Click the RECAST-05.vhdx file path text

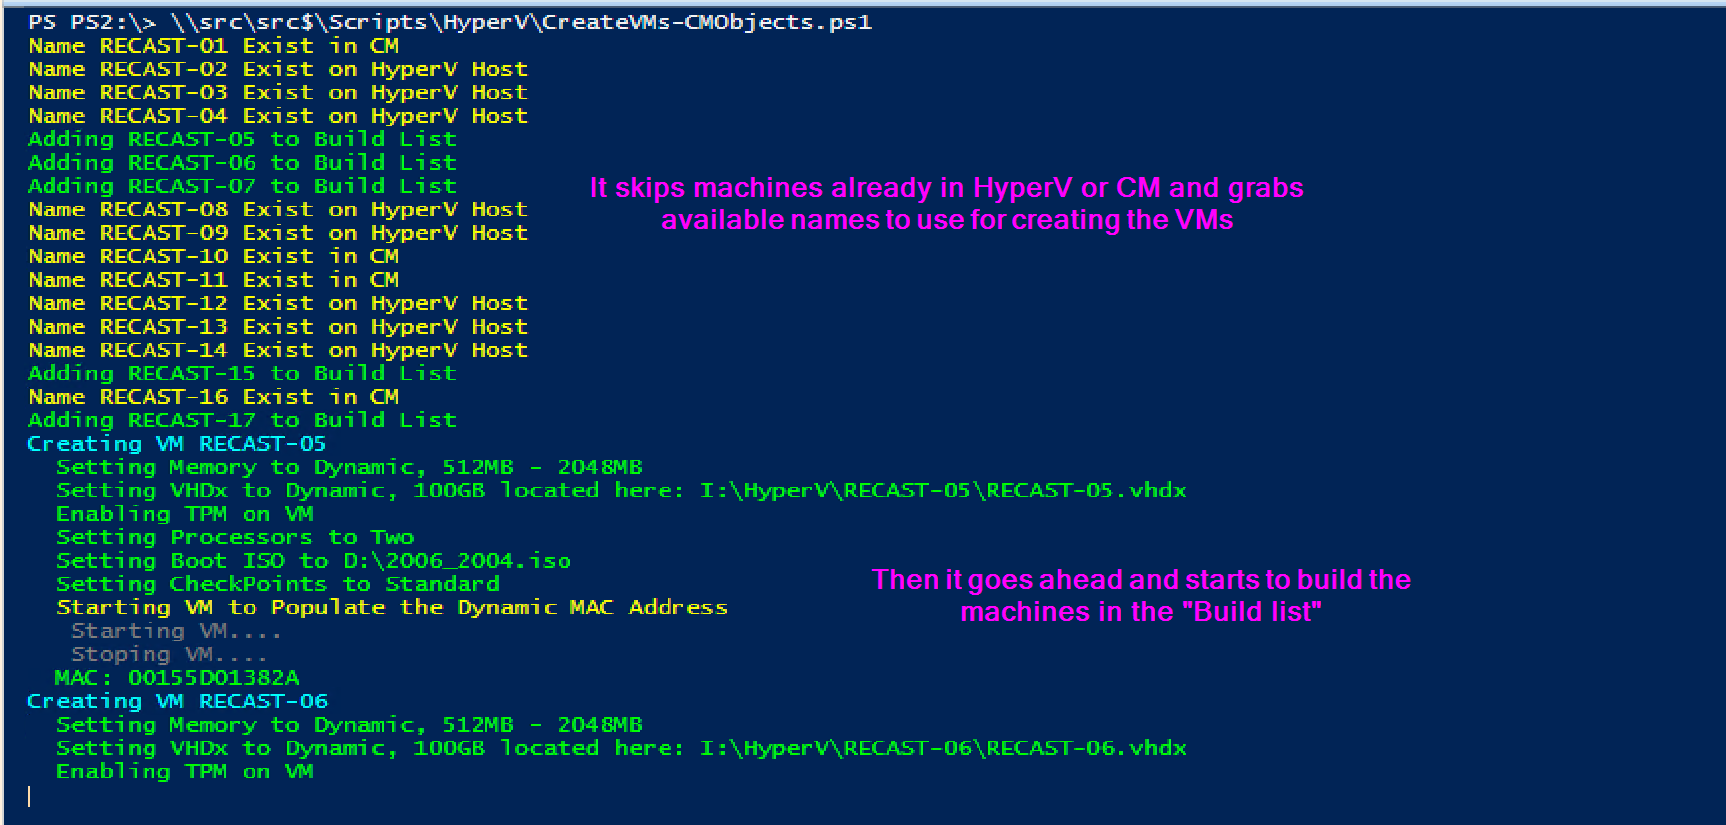click(x=942, y=491)
